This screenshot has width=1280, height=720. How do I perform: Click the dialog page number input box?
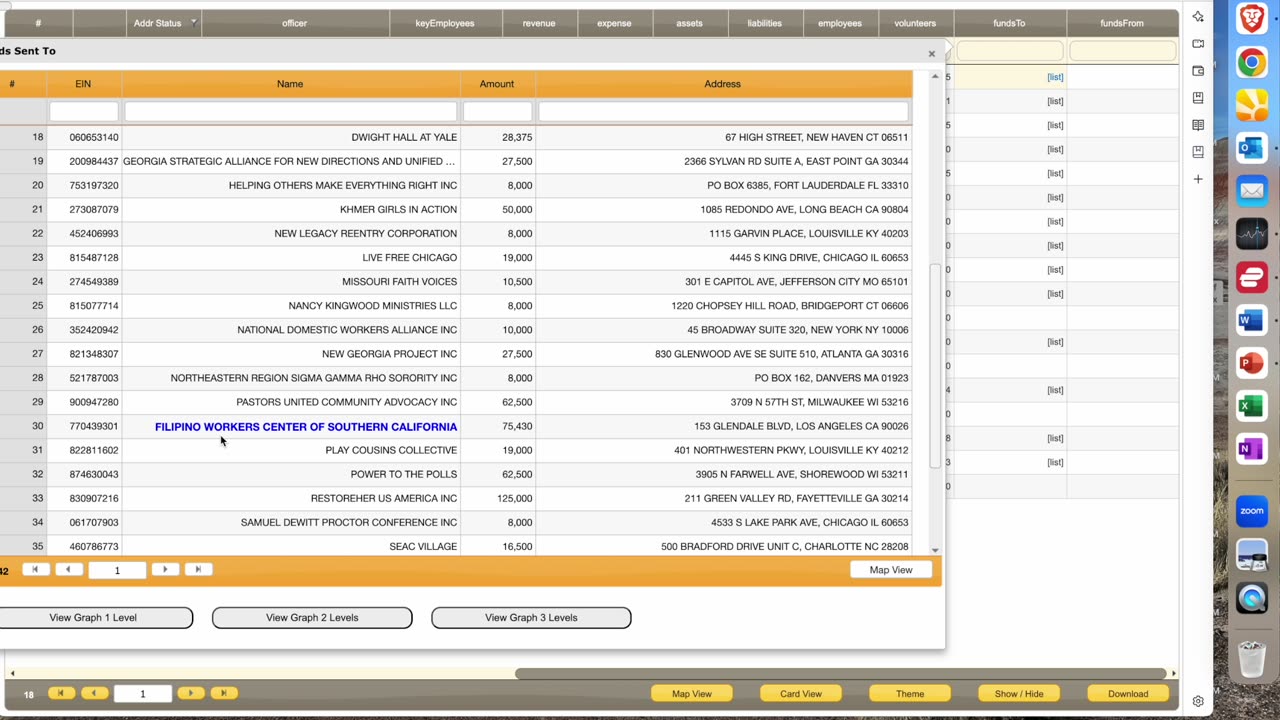point(117,570)
